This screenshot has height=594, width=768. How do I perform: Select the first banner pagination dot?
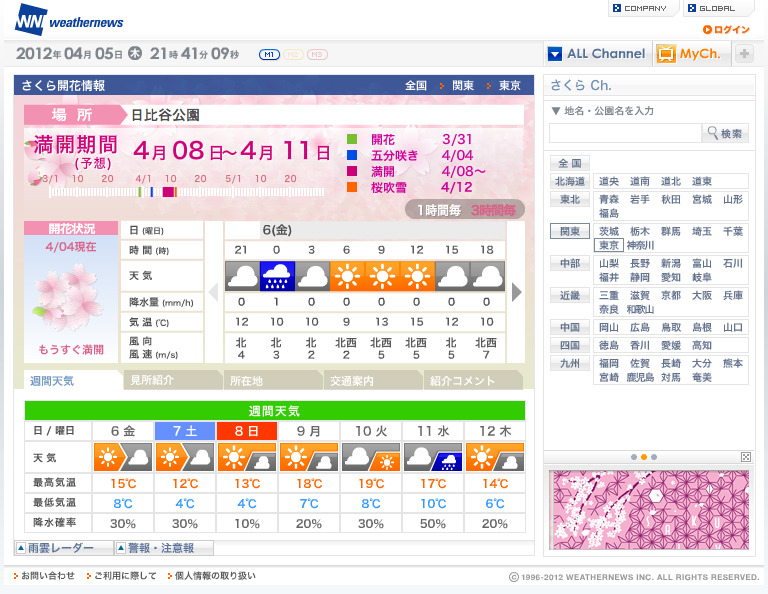pyautogui.click(x=634, y=457)
